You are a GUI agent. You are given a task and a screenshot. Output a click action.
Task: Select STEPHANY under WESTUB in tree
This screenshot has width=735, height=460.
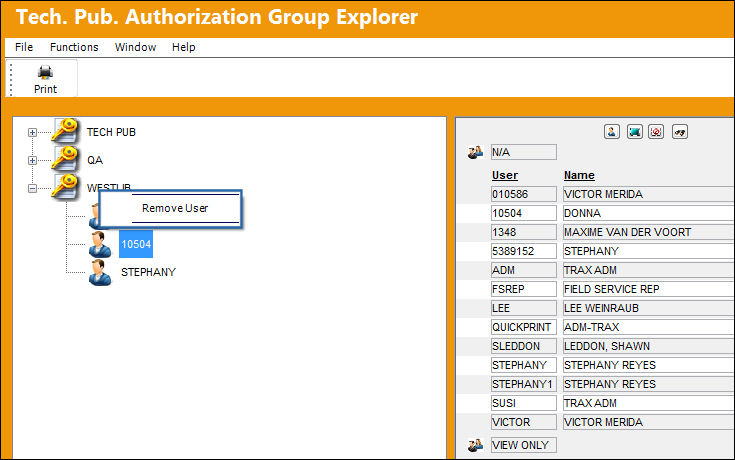[x=148, y=272]
